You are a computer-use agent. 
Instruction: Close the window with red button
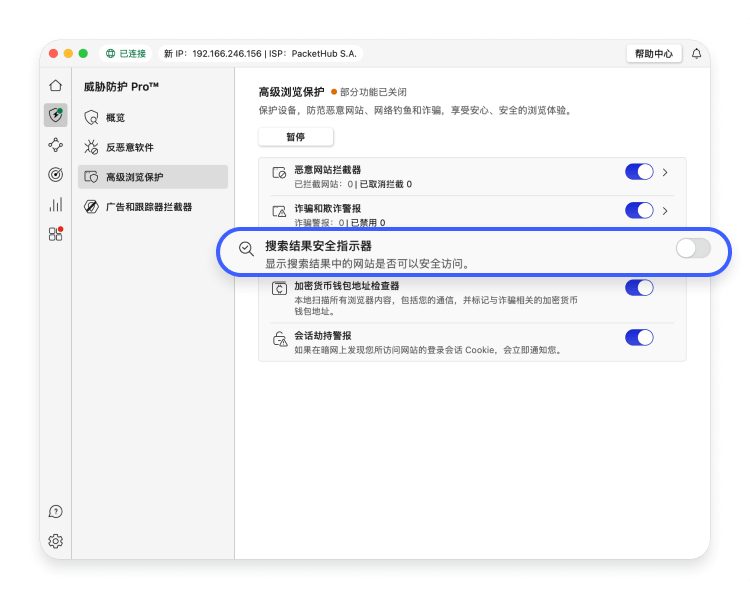(x=54, y=54)
